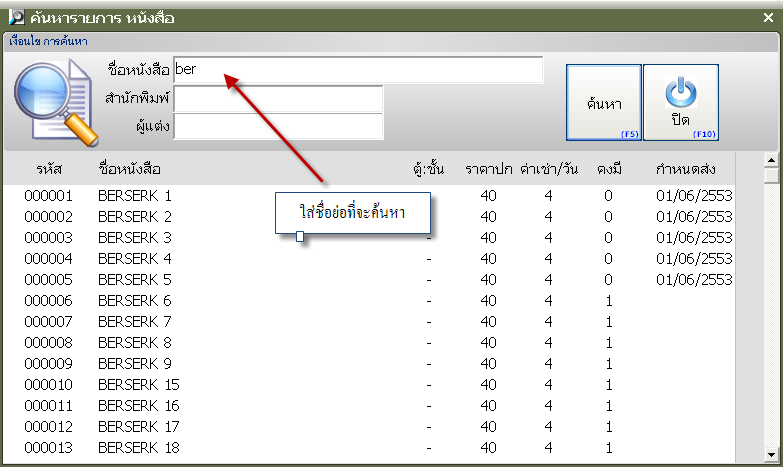Click the ชื่อหนังสือ input field containing 'ber'
The image size is (783, 467).
point(358,69)
